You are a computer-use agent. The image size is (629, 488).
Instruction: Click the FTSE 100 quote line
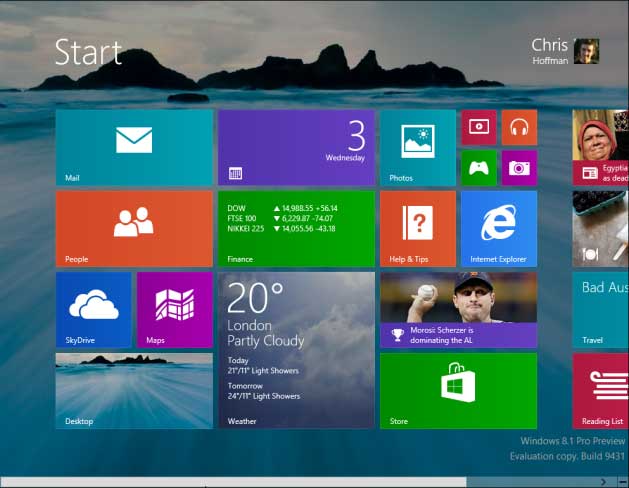(280, 219)
